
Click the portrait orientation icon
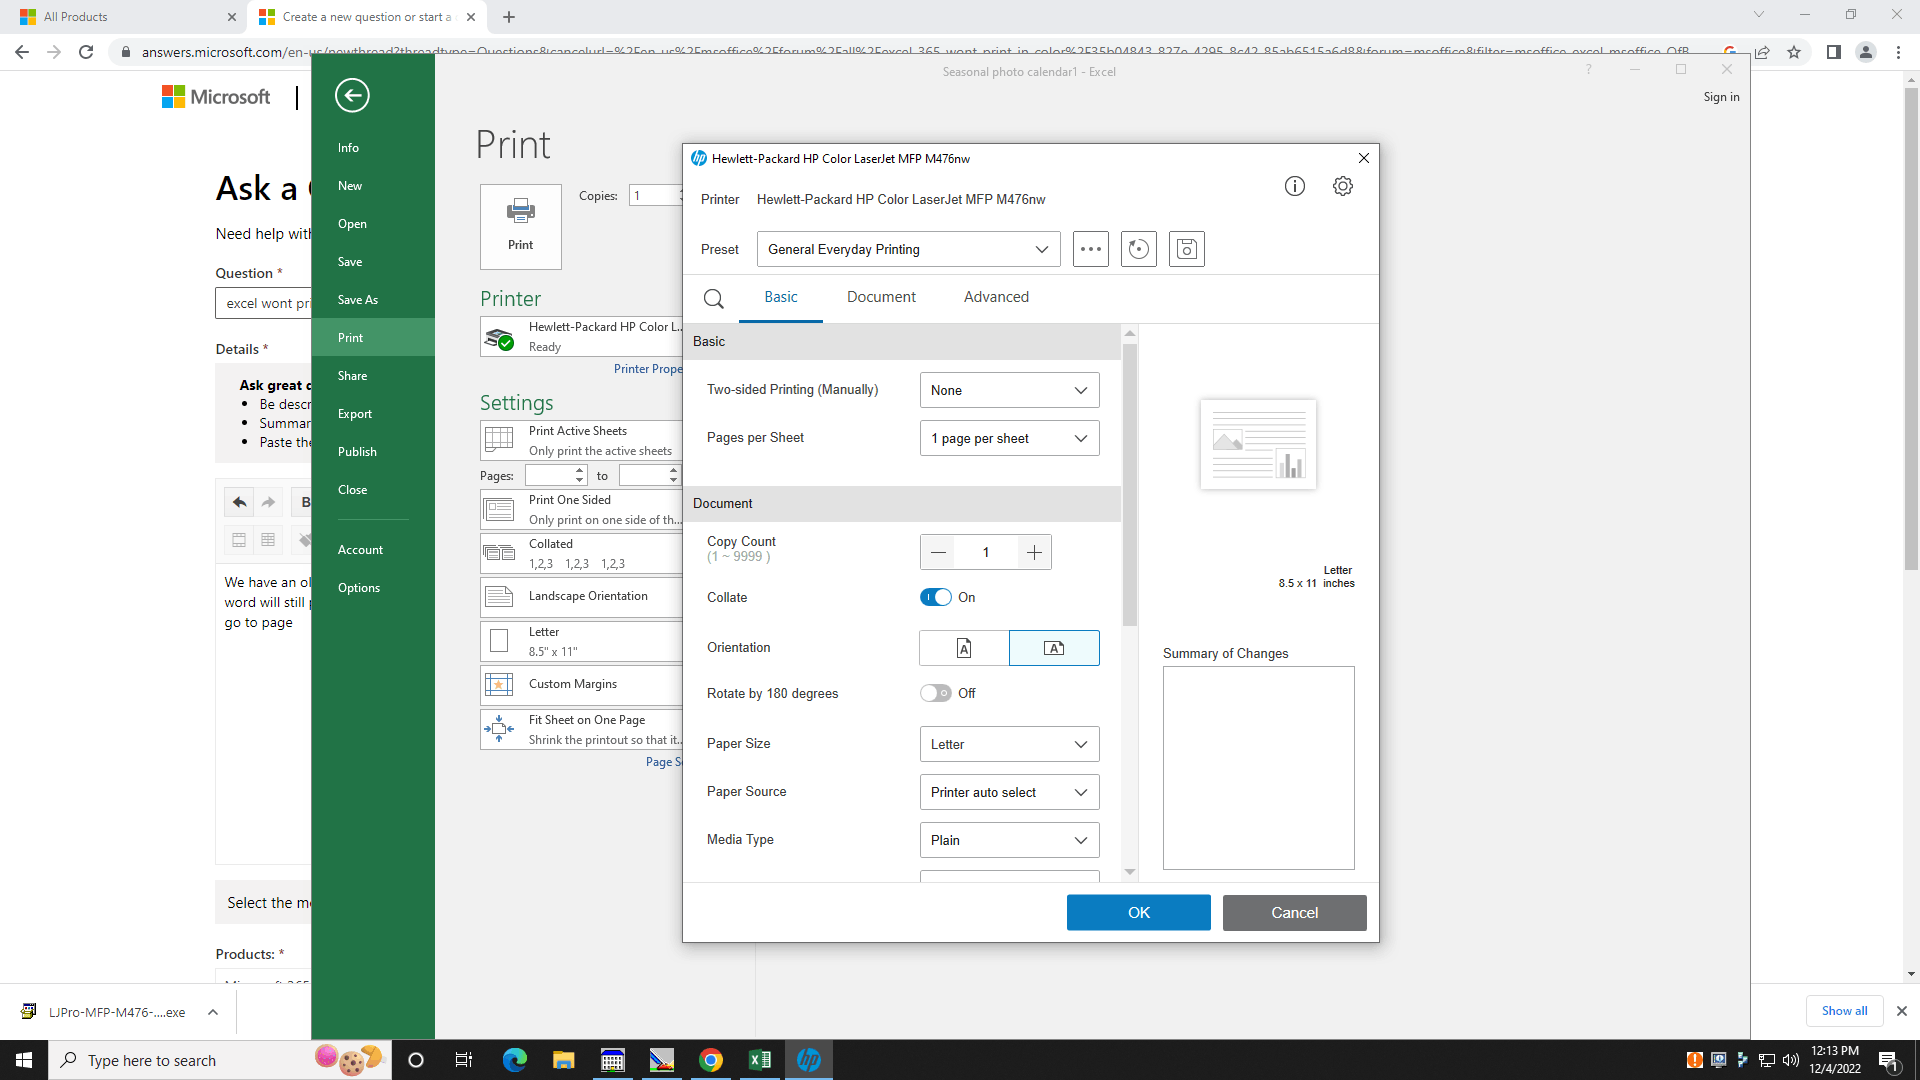(964, 647)
